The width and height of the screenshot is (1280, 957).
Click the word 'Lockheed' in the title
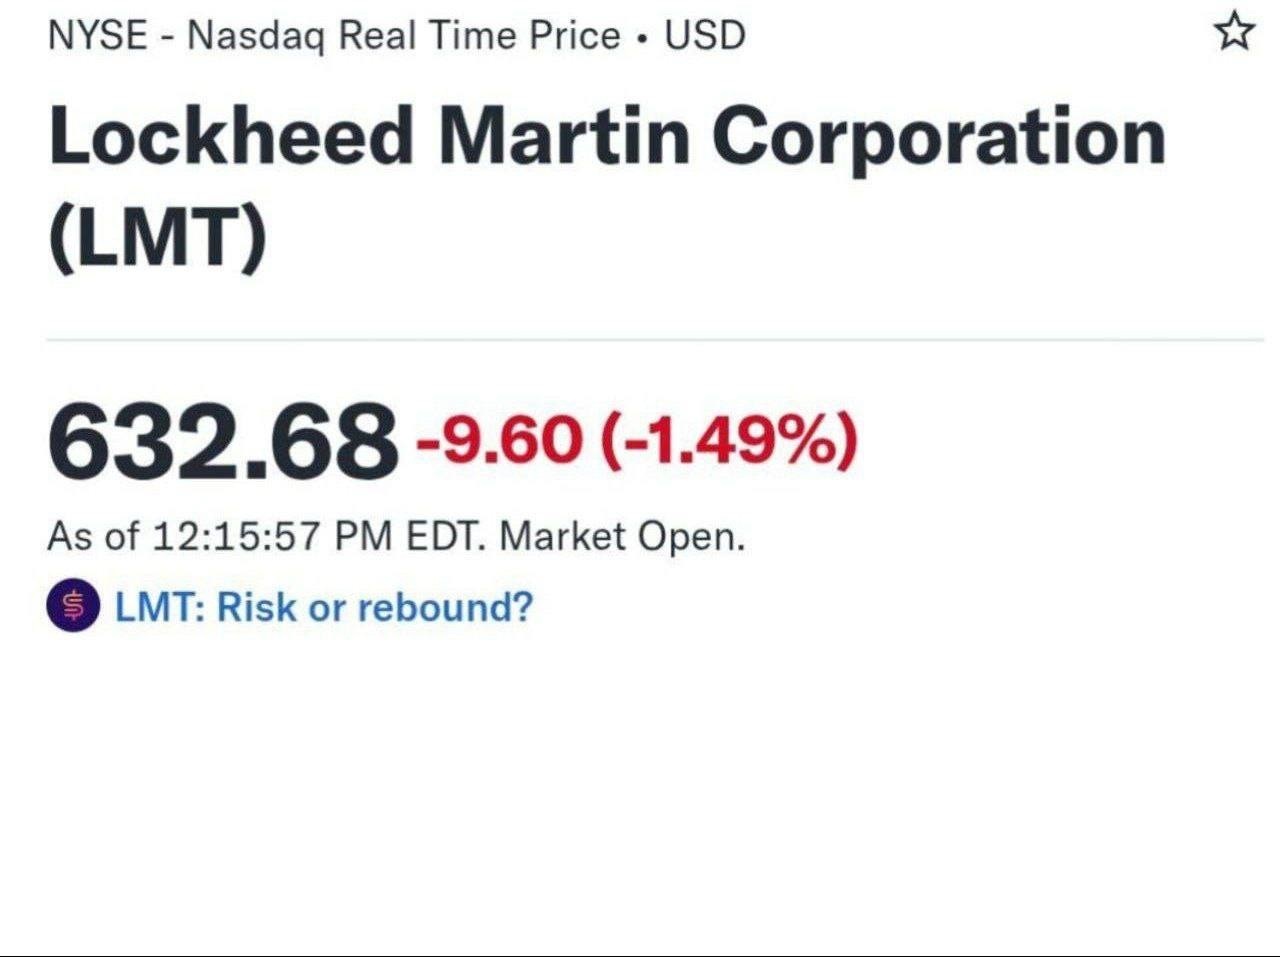pos(231,136)
